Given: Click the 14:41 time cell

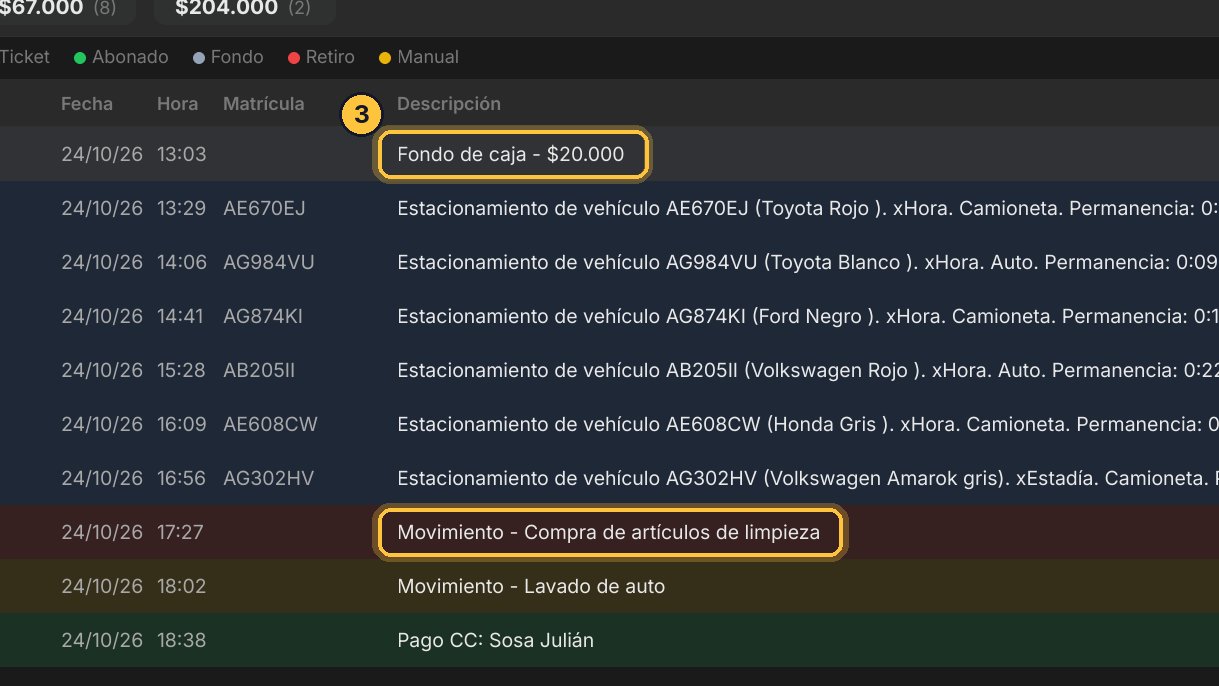Looking at the screenshot, I should coord(180,316).
